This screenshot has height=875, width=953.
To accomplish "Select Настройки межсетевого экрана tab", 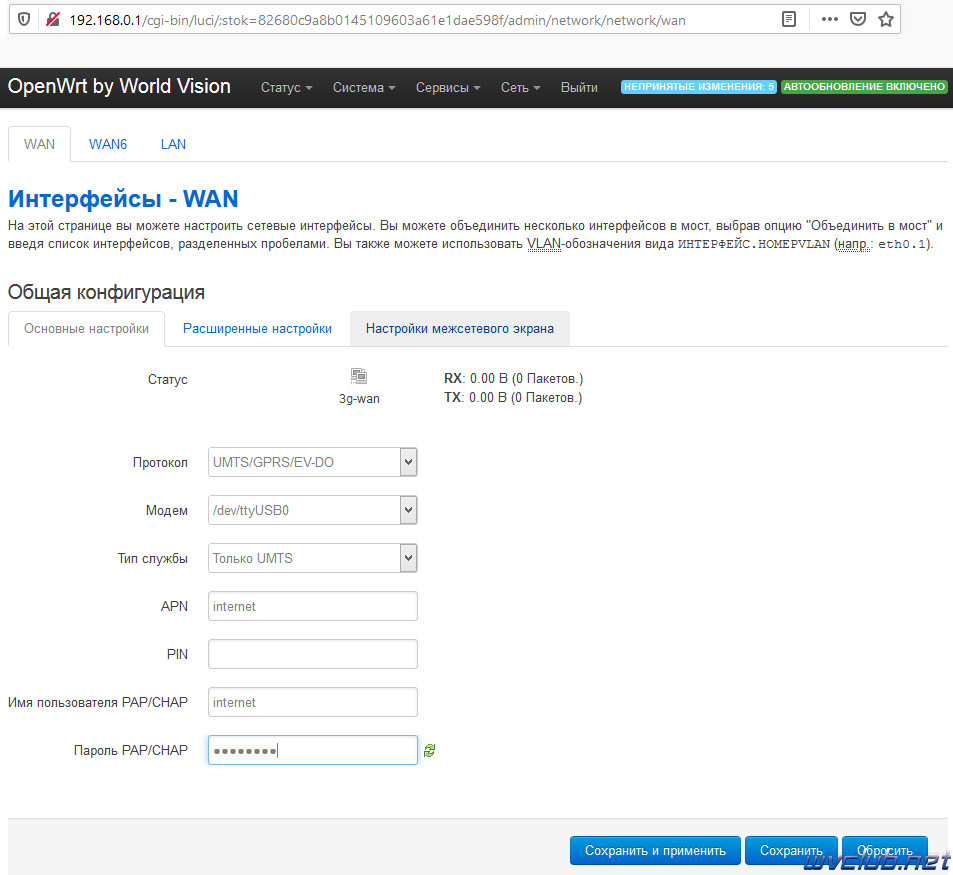I will click(x=459, y=329).
